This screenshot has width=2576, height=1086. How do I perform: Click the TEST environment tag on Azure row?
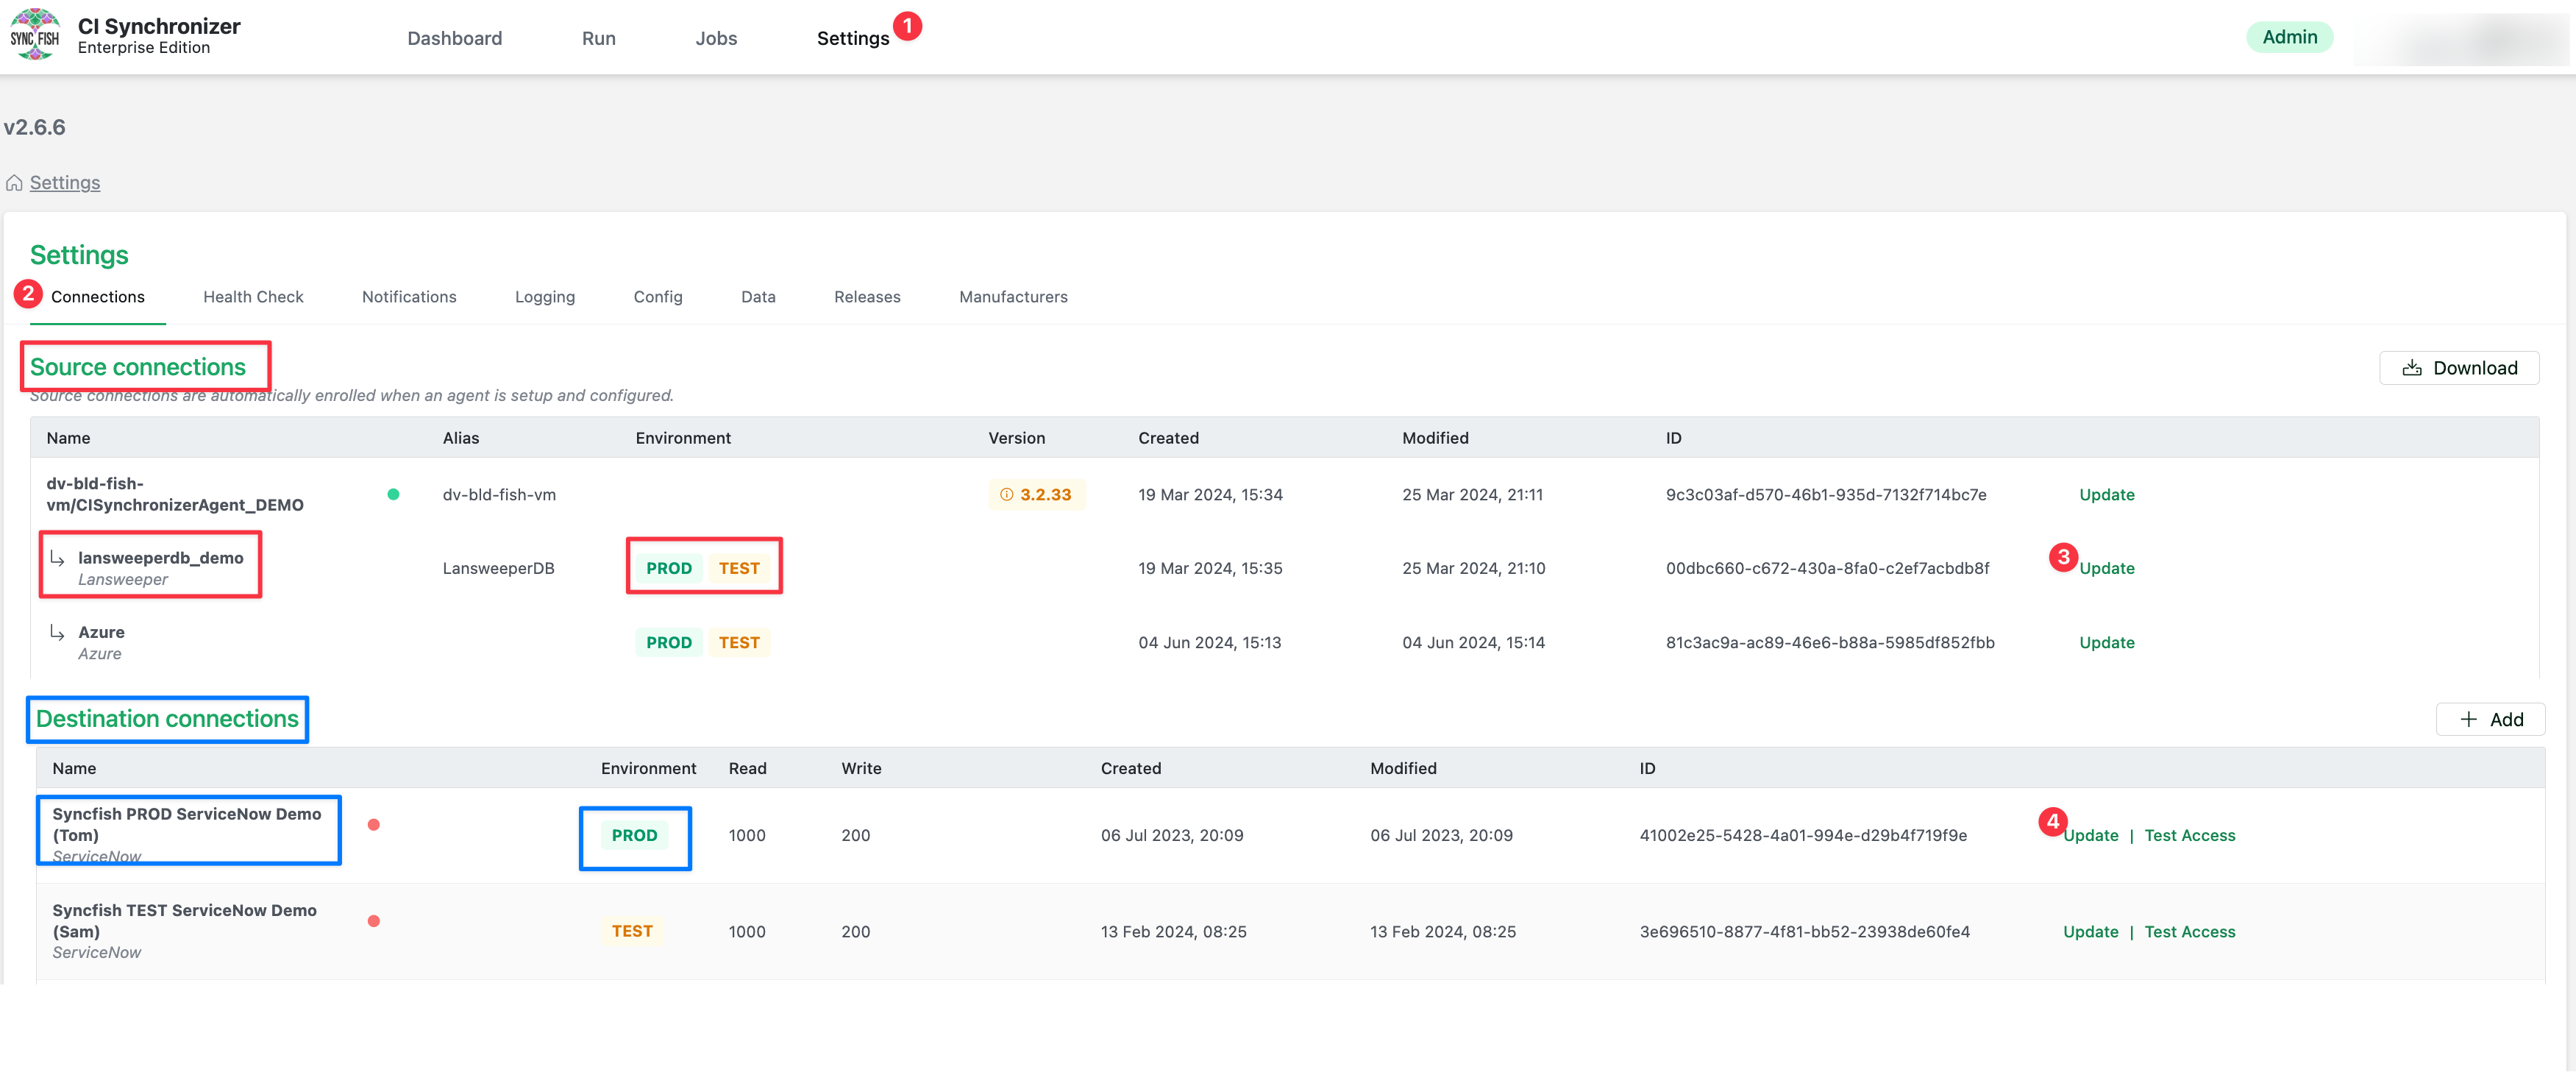[x=739, y=642]
